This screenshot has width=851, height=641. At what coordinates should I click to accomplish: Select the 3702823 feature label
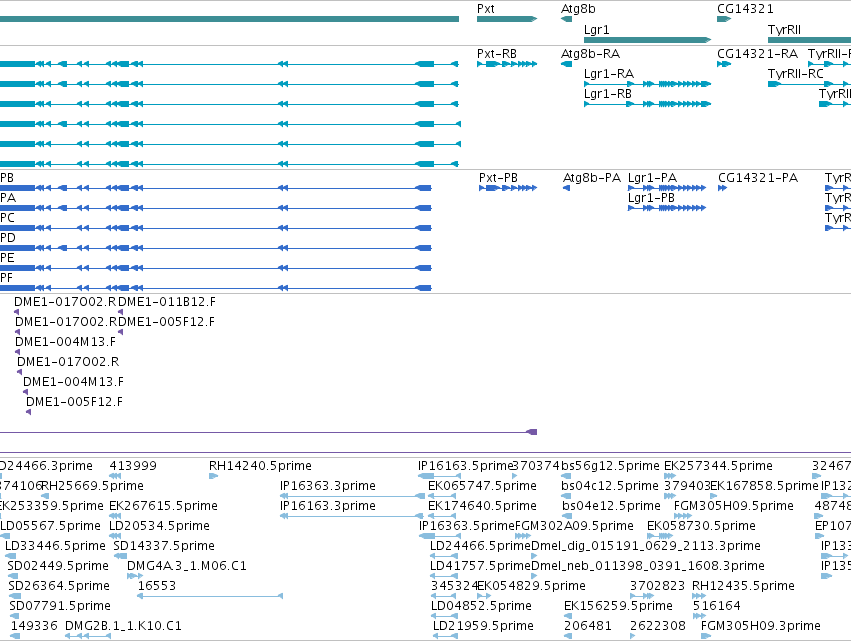[658, 586]
